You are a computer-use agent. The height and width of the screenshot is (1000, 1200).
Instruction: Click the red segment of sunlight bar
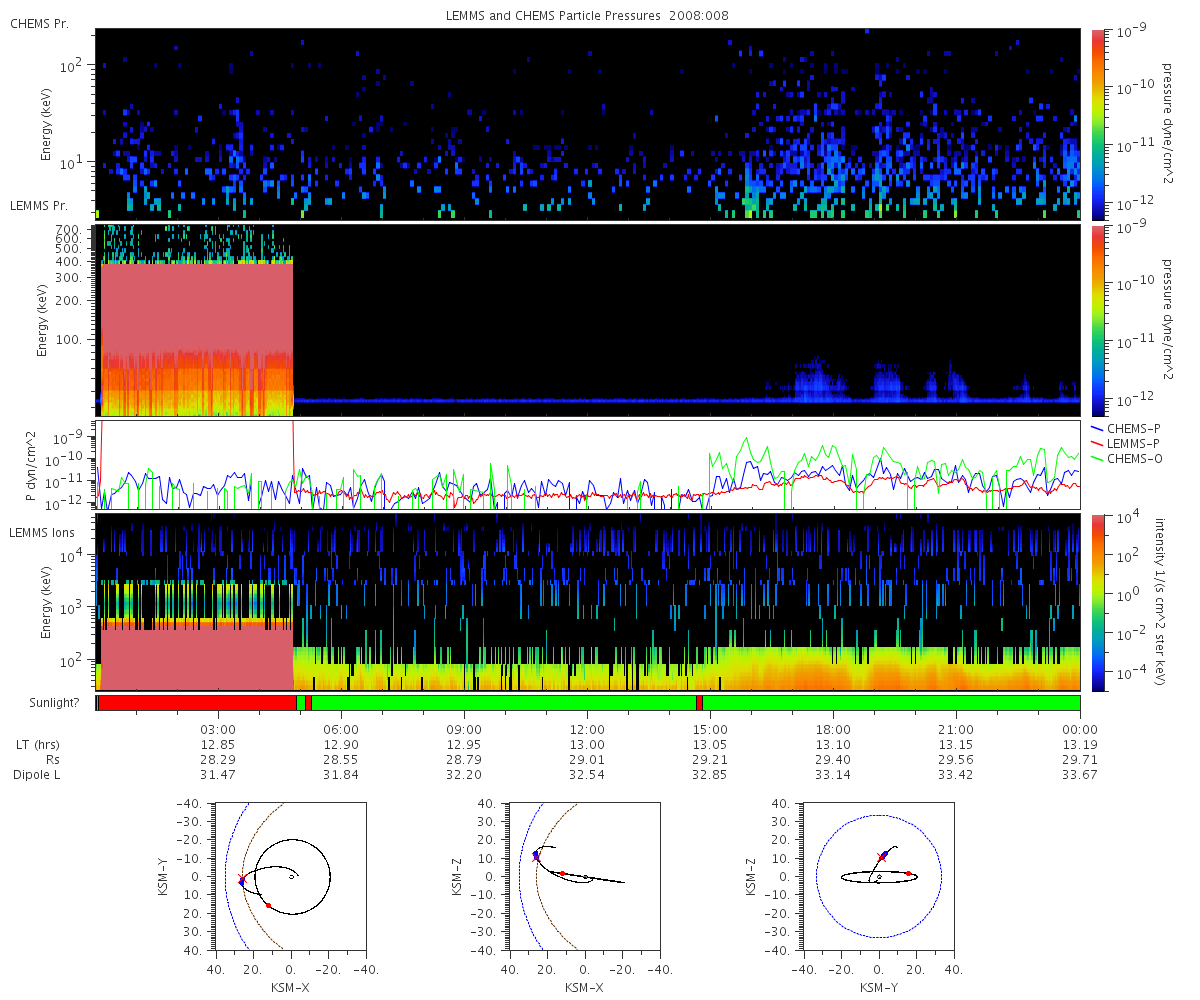[x=198, y=703]
